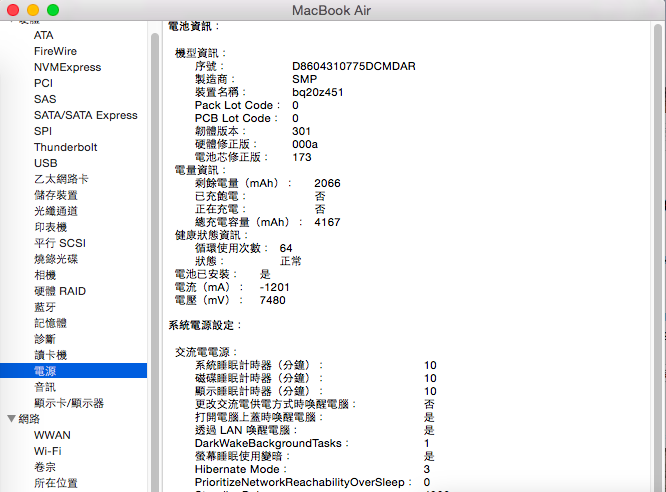Viewport: 666px width, 492px height.
Task: Open the SPI hardware entry
Action: [42, 131]
